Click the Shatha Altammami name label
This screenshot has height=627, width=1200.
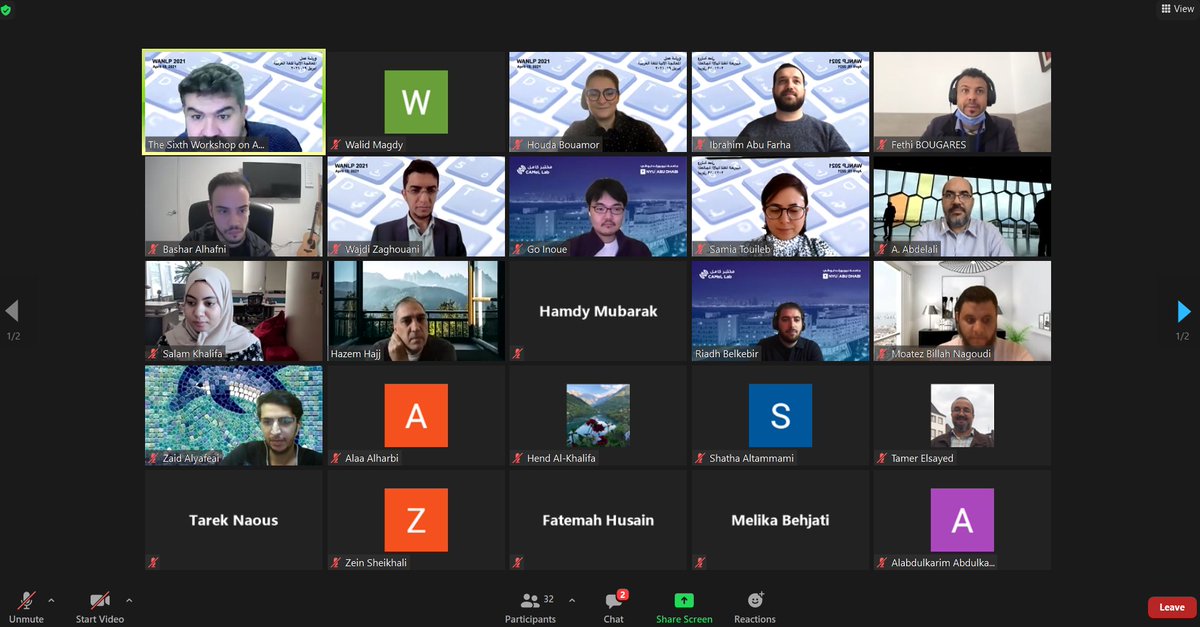pos(752,459)
